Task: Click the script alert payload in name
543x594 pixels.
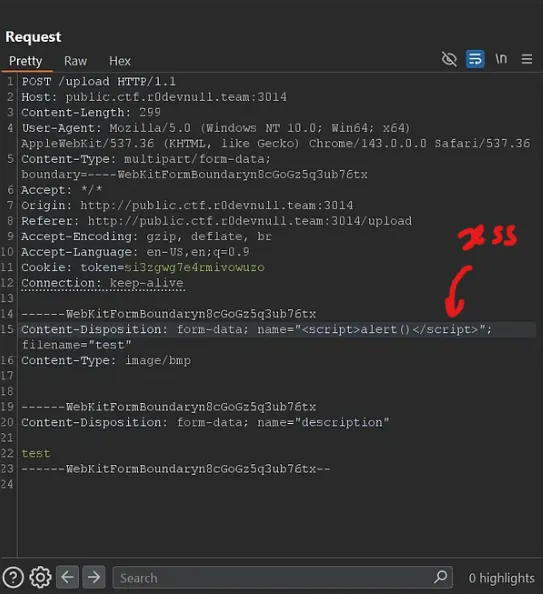Action: click(x=390, y=329)
